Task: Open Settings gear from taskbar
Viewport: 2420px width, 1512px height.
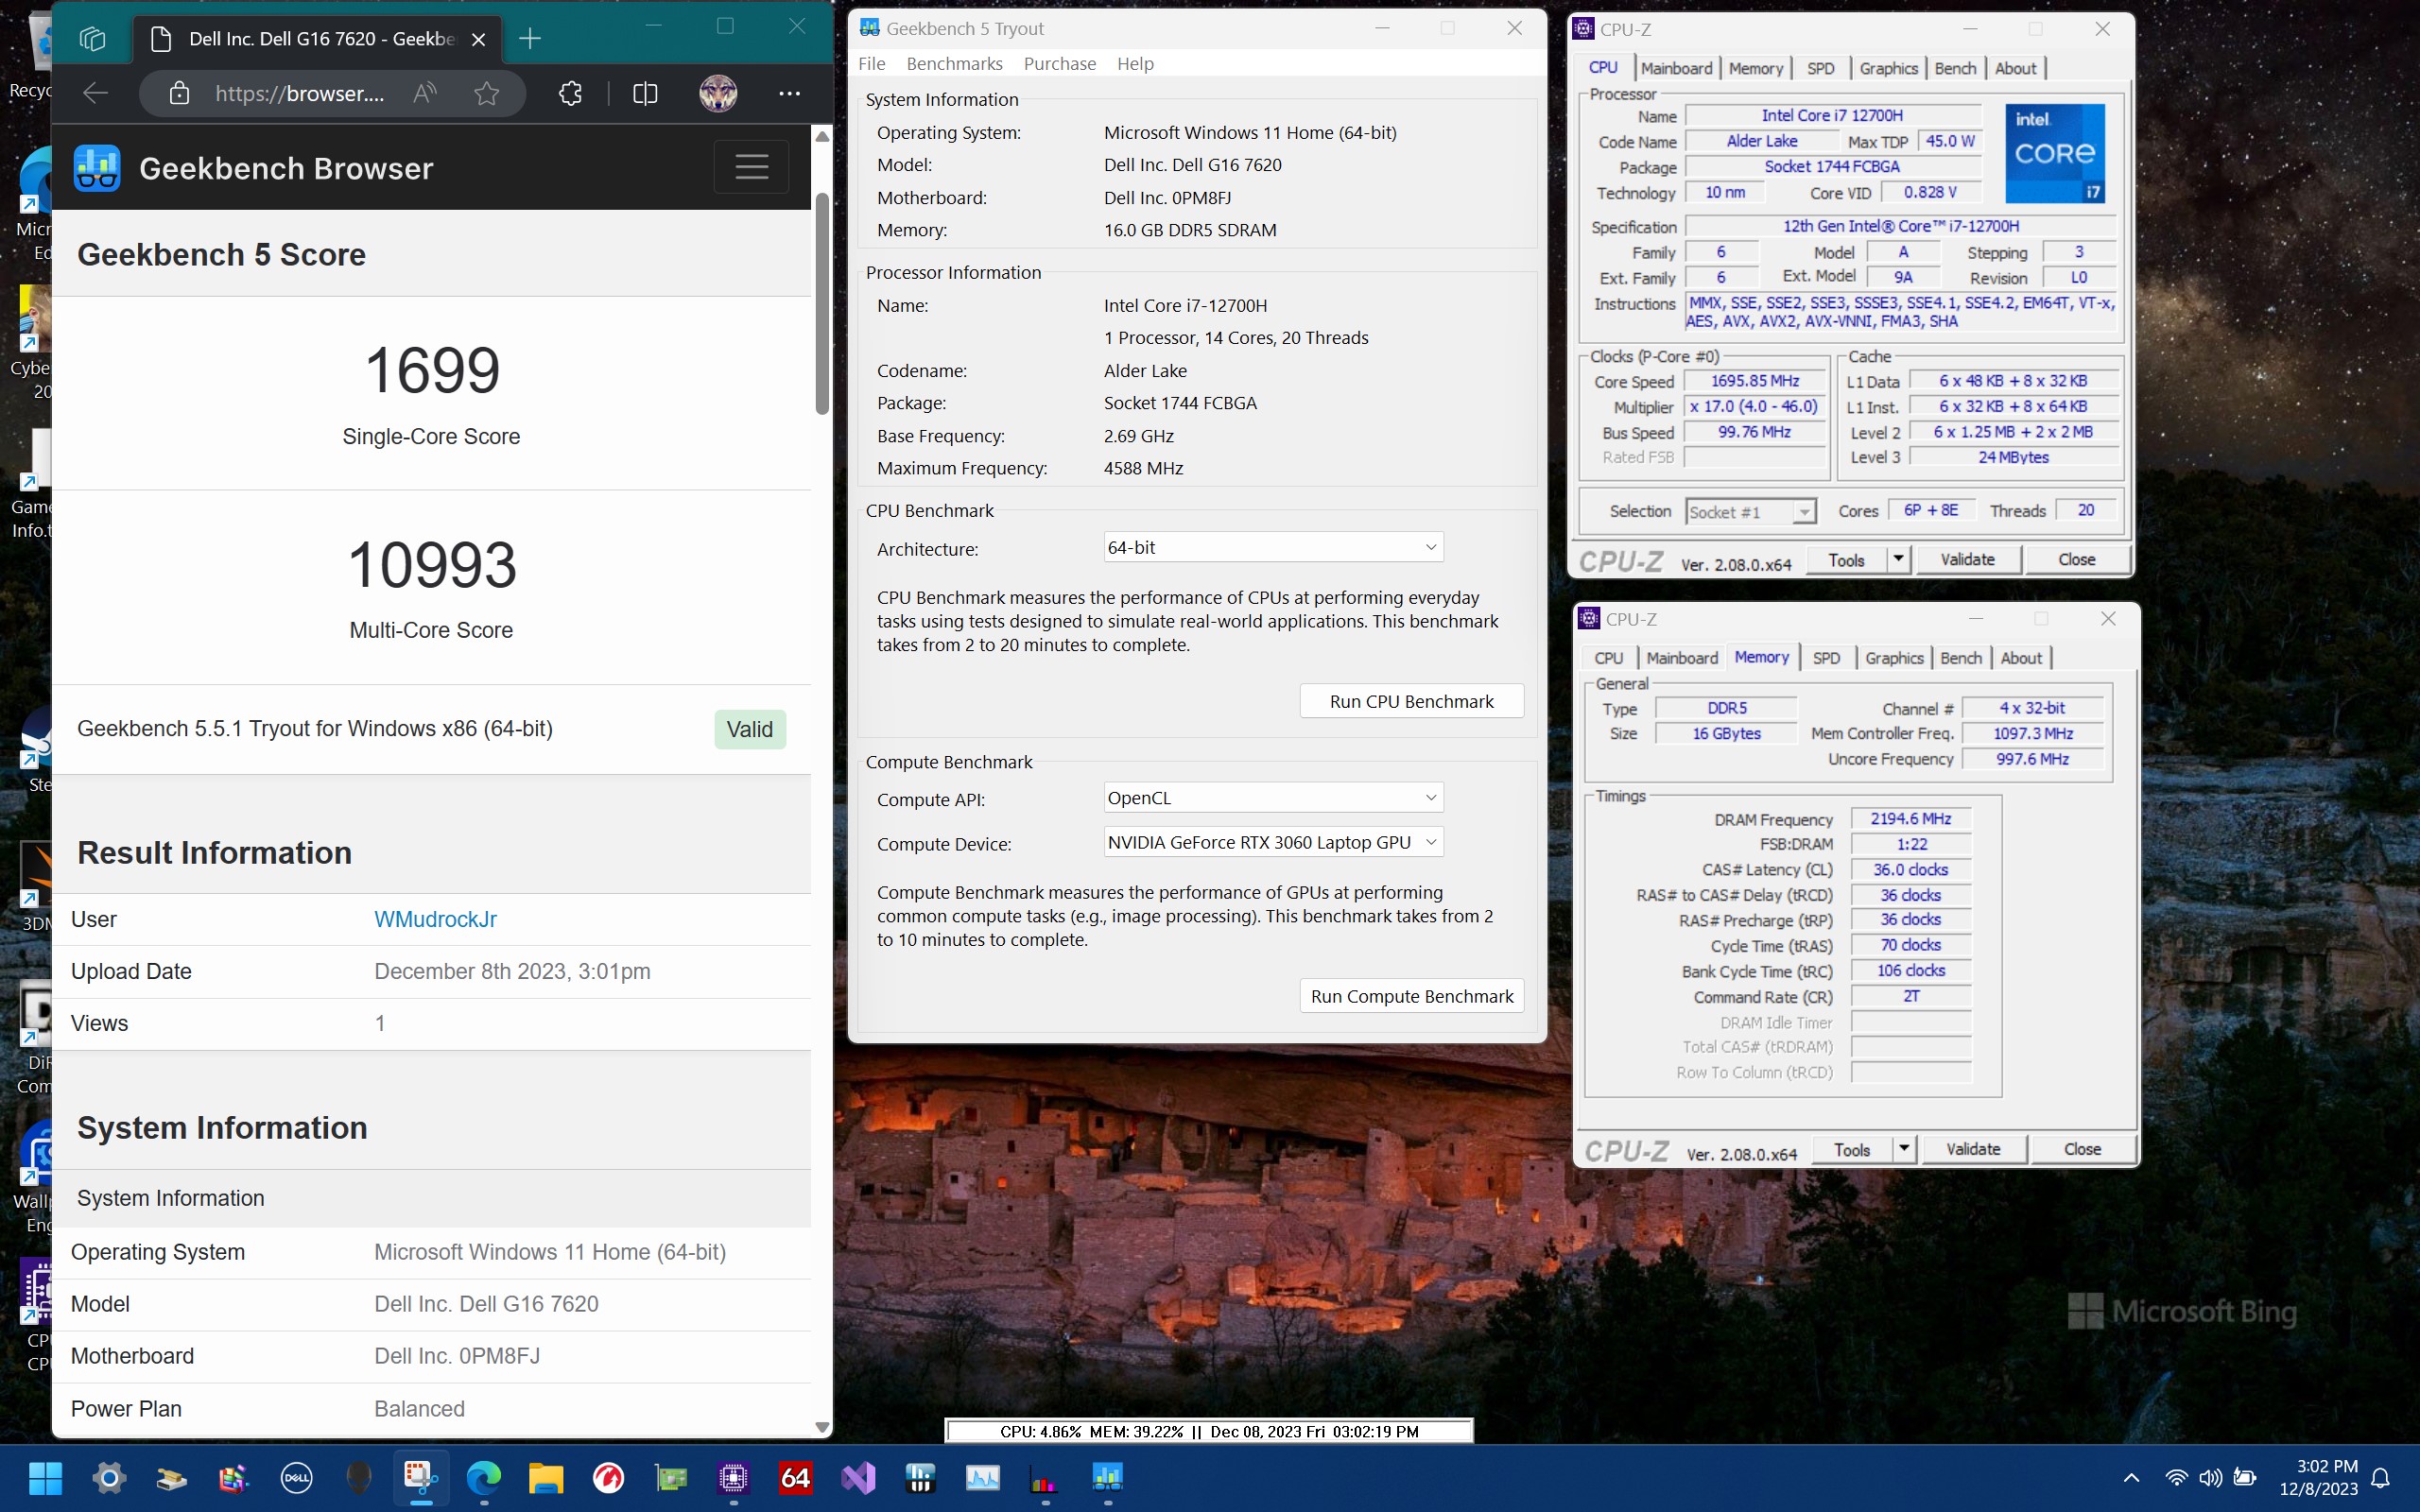Action: coord(109,1477)
